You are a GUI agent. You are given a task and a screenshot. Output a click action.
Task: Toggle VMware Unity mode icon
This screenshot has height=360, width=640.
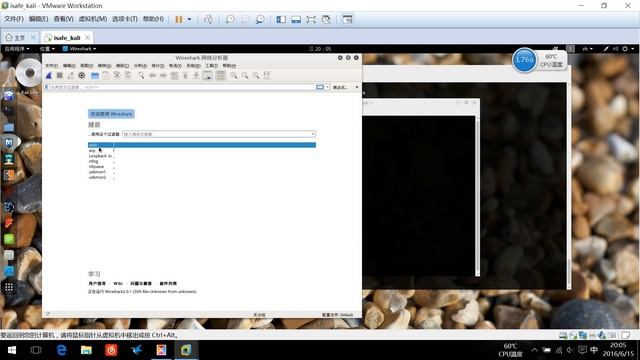coord(326,19)
